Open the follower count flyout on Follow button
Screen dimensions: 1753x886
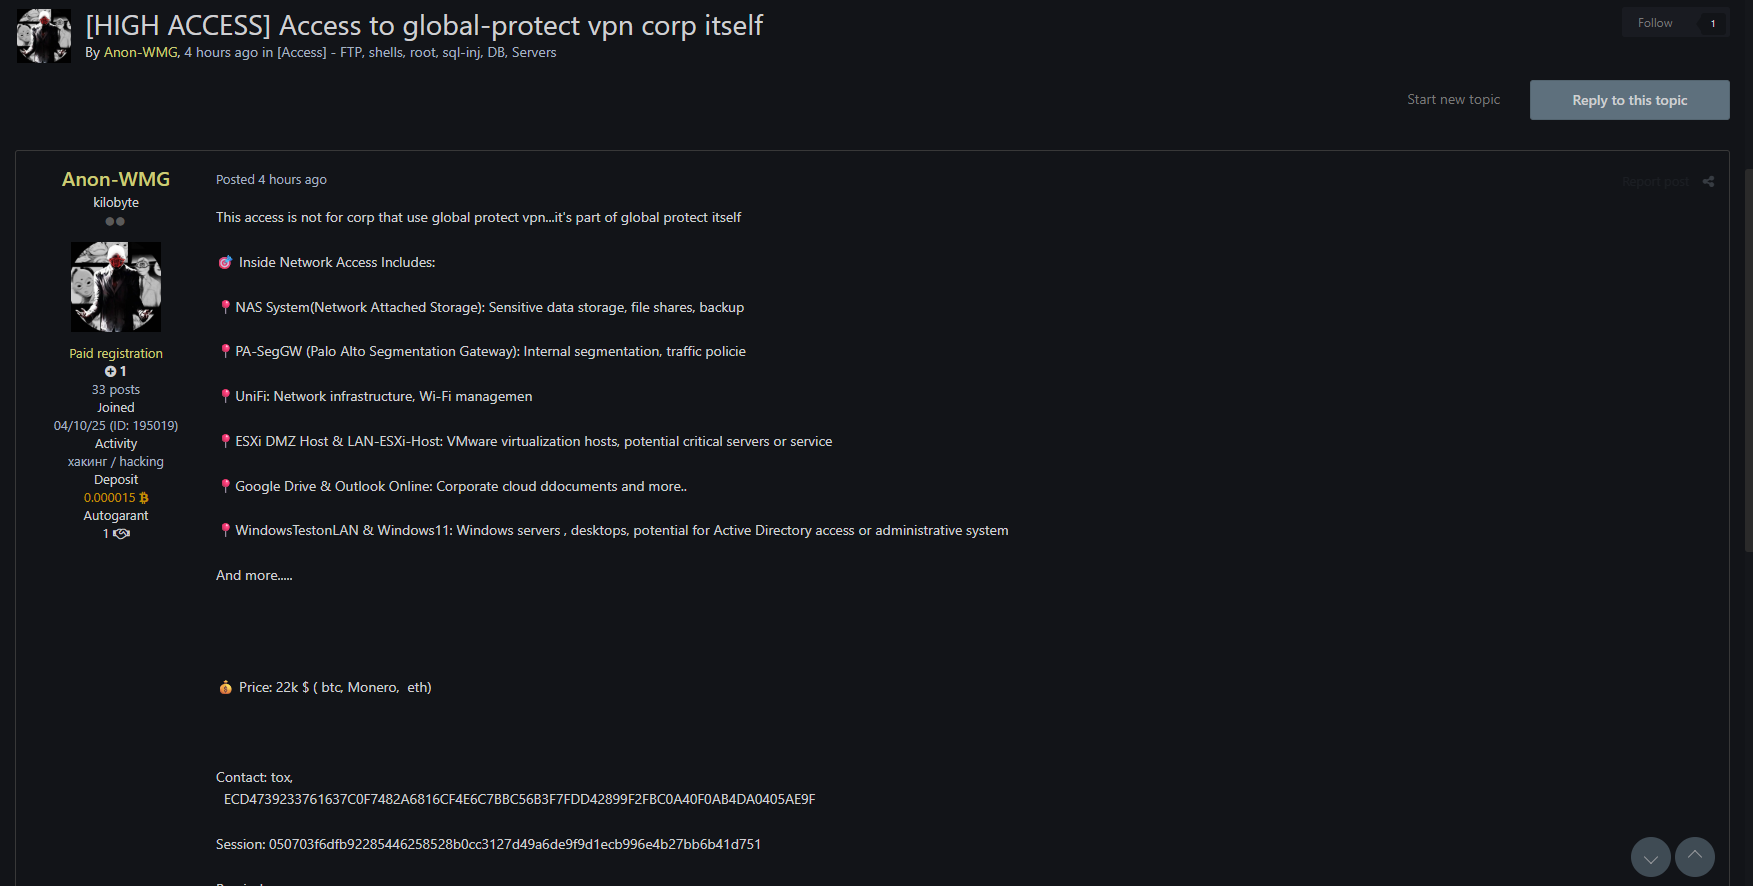(x=1712, y=21)
